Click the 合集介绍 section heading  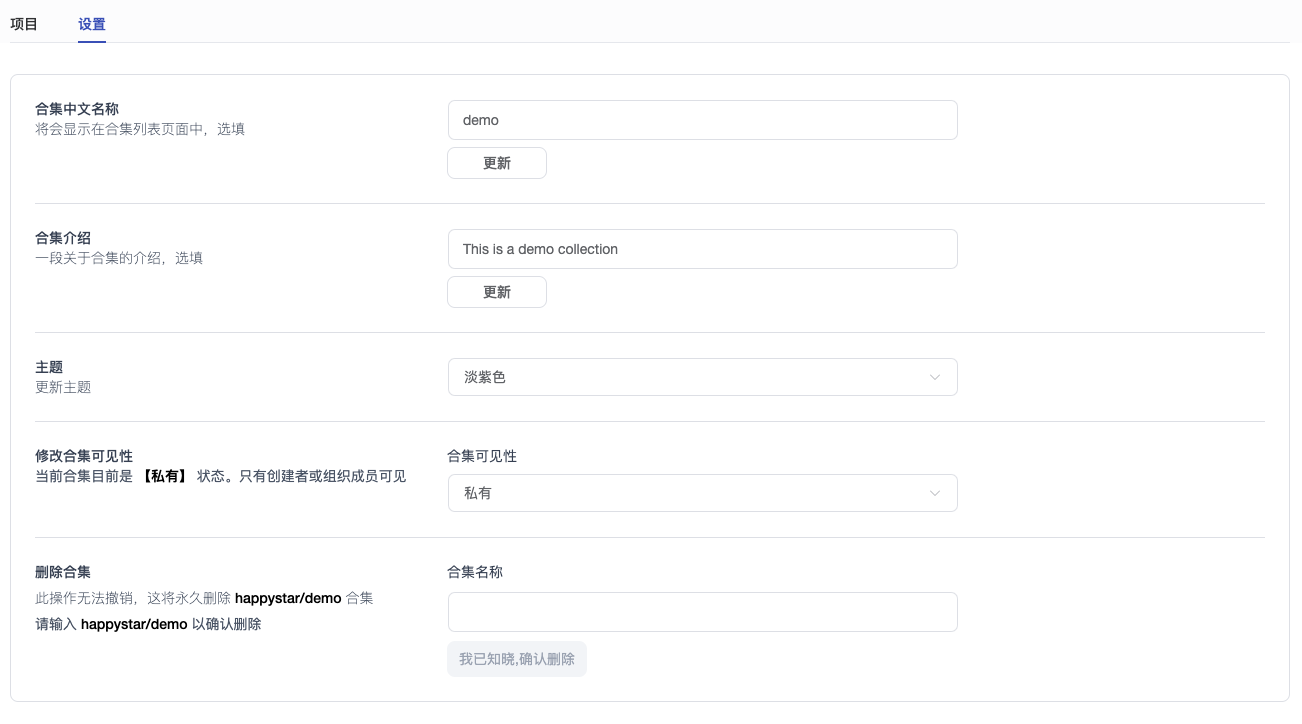tap(63, 238)
